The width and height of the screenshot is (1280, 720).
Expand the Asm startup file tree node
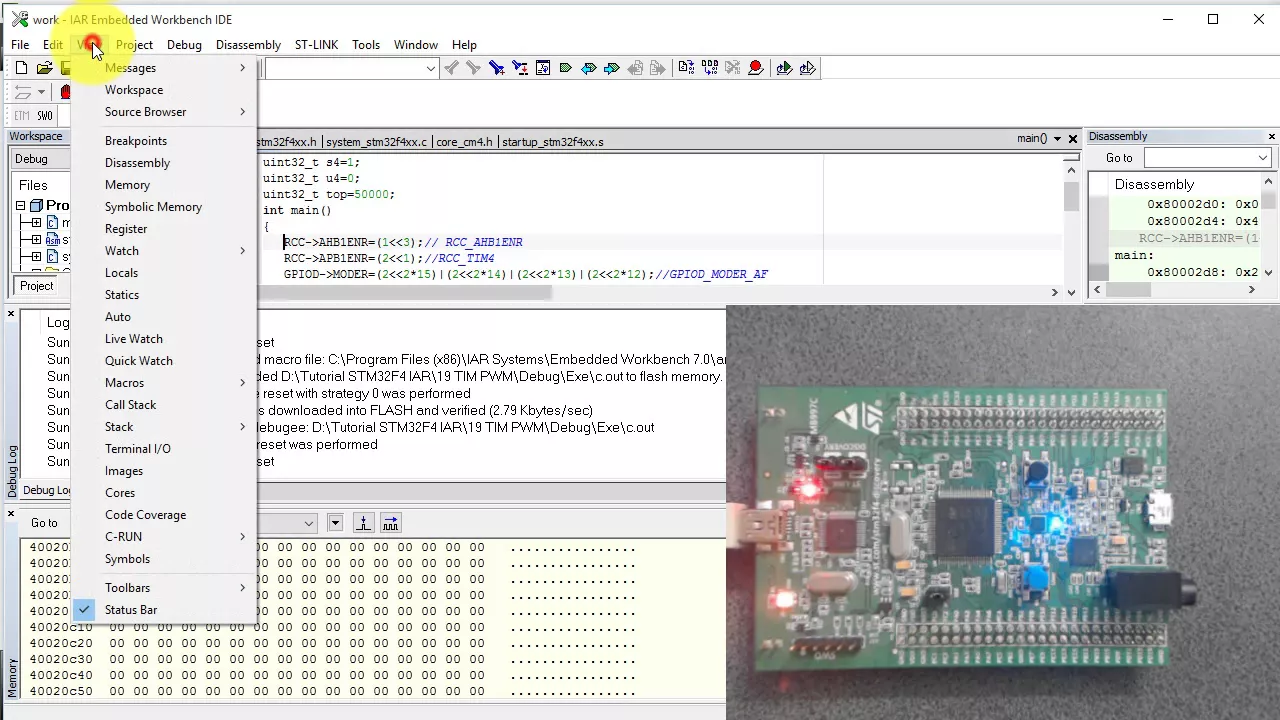tap(36, 240)
